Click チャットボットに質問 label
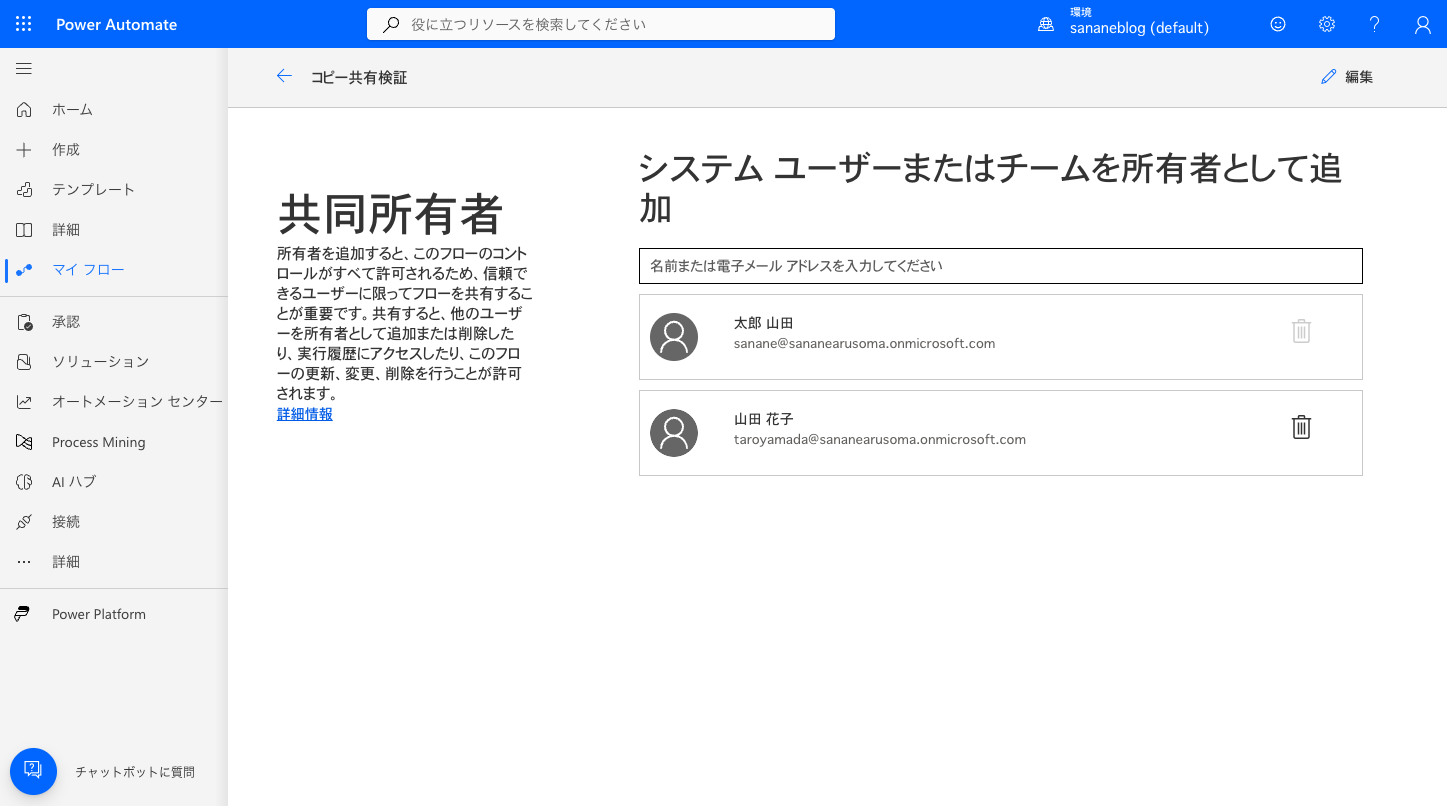 pyautogui.click(x=135, y=772)
